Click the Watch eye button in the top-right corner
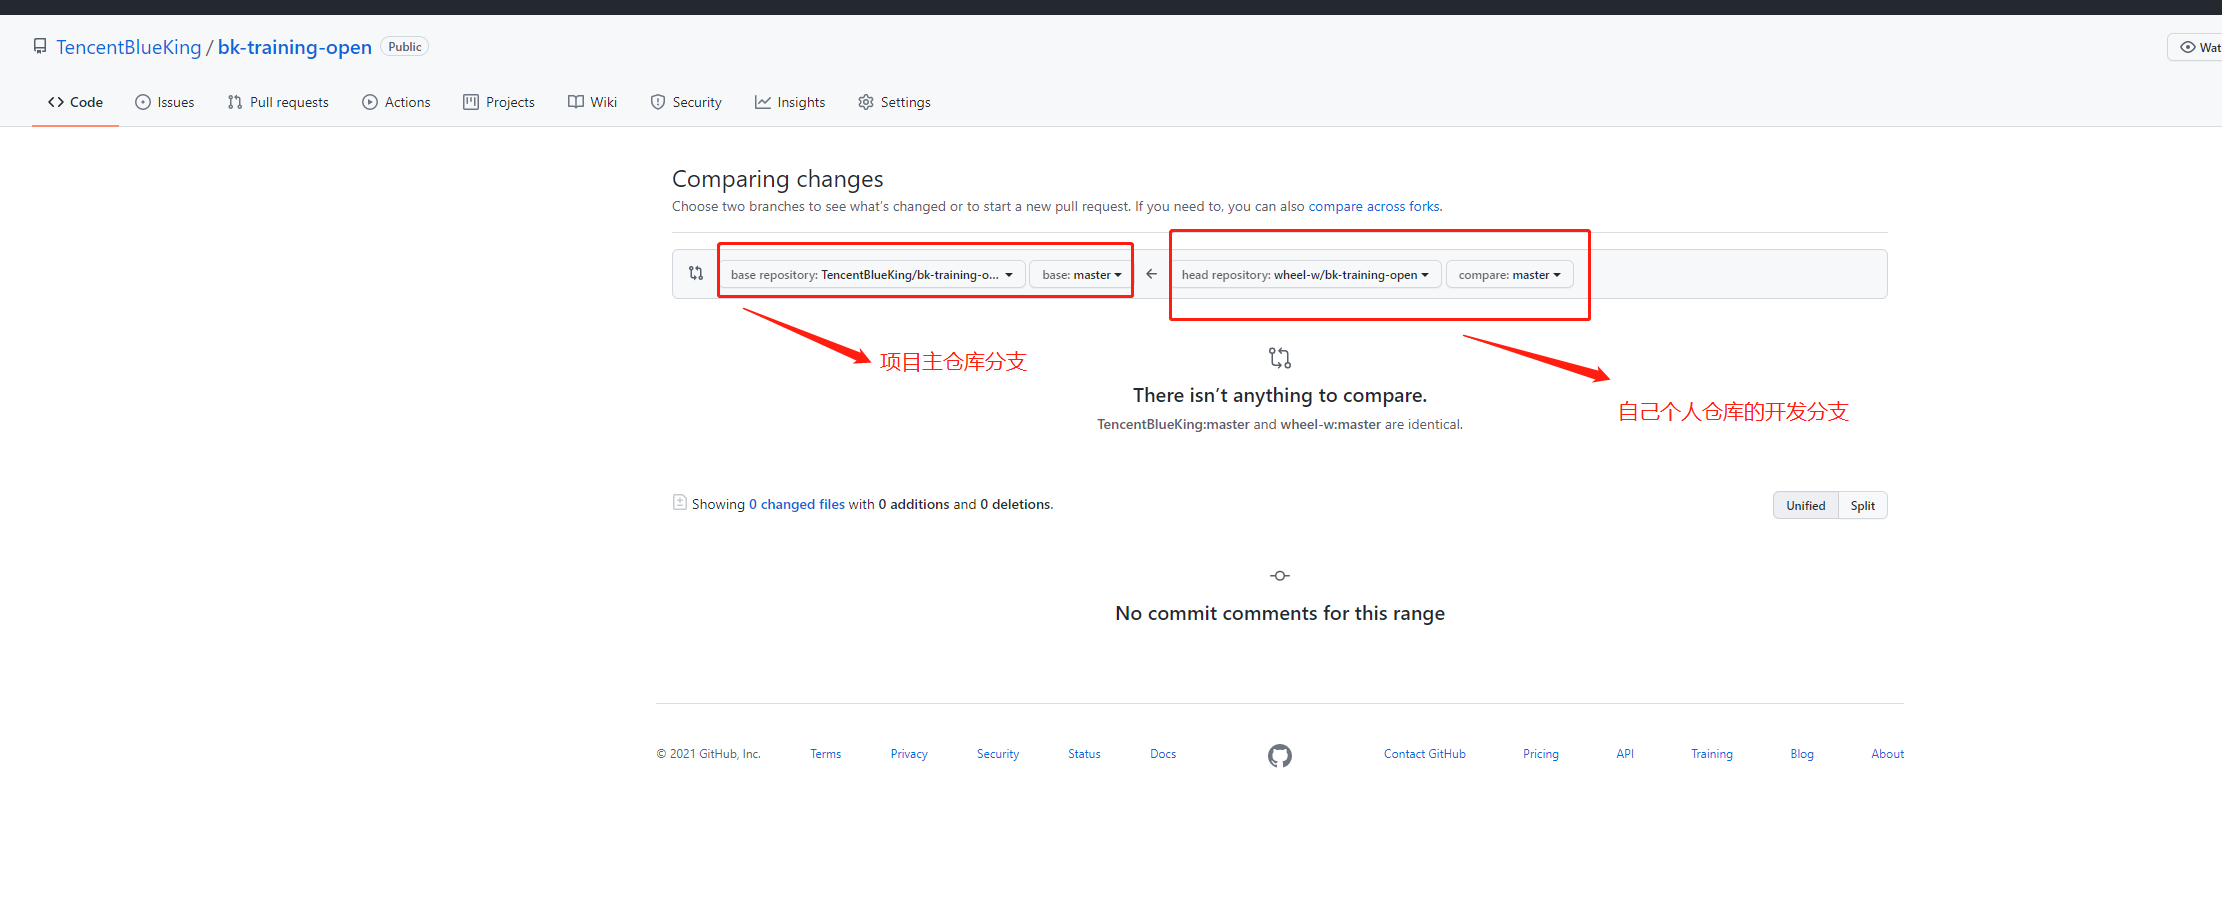The height and width of the screenshot is (898, 2222). pyautogui.click(x=2196, y=47)
